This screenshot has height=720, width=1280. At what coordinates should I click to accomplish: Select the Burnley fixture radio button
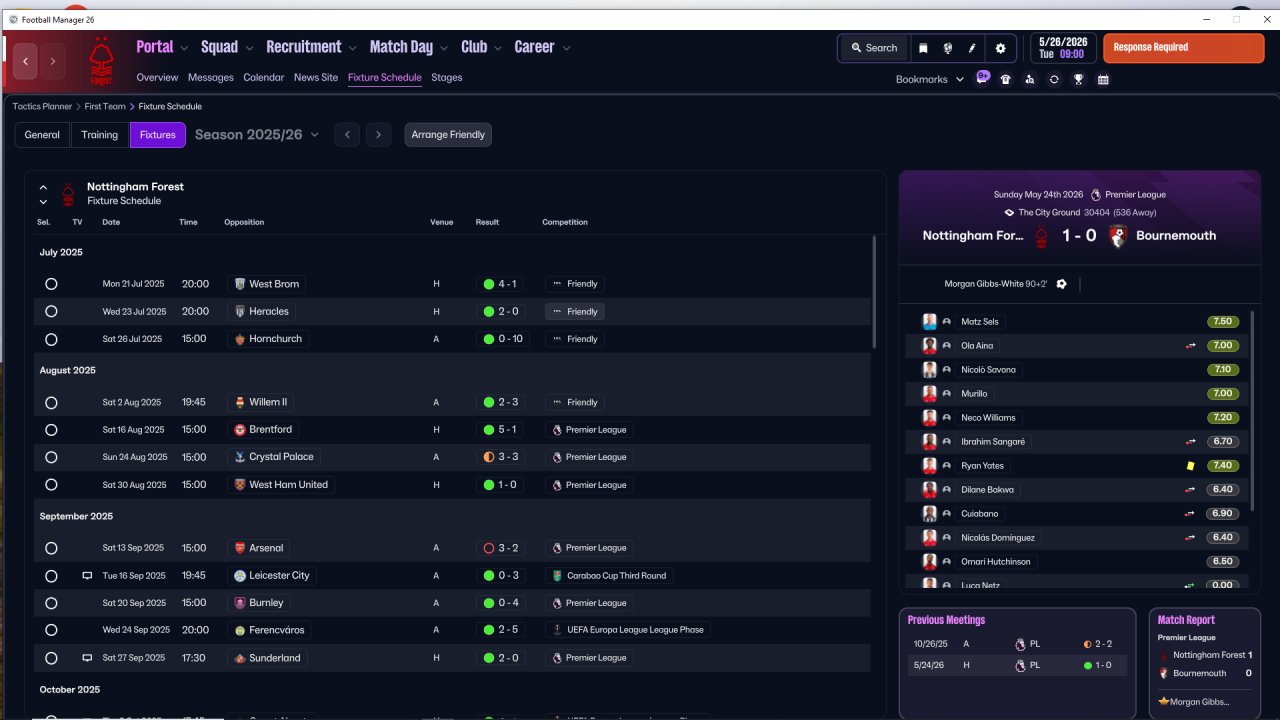51,603
